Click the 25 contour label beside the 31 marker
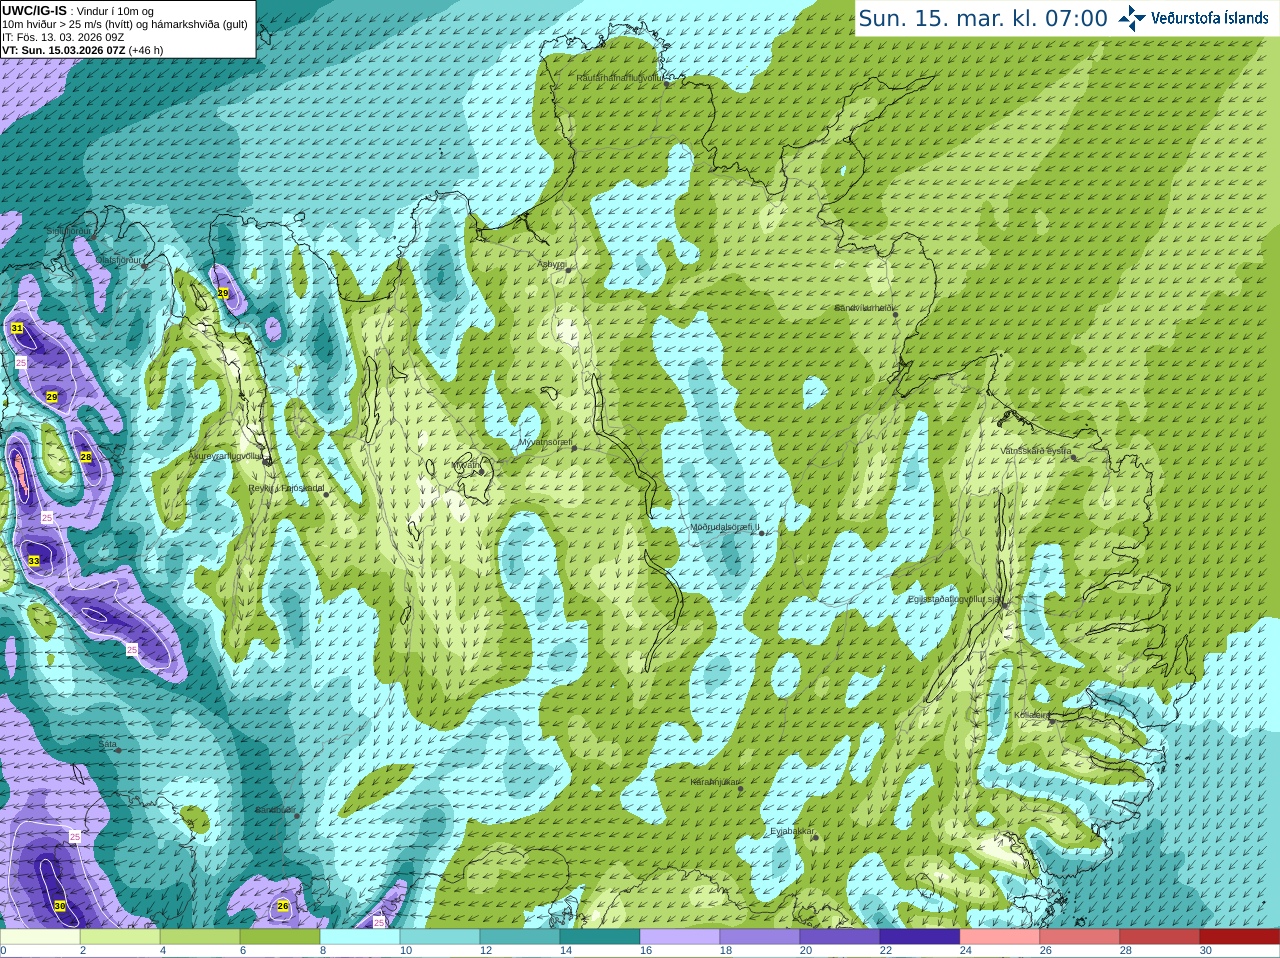This screenshot has width=1280, height=958. point(21,362)
